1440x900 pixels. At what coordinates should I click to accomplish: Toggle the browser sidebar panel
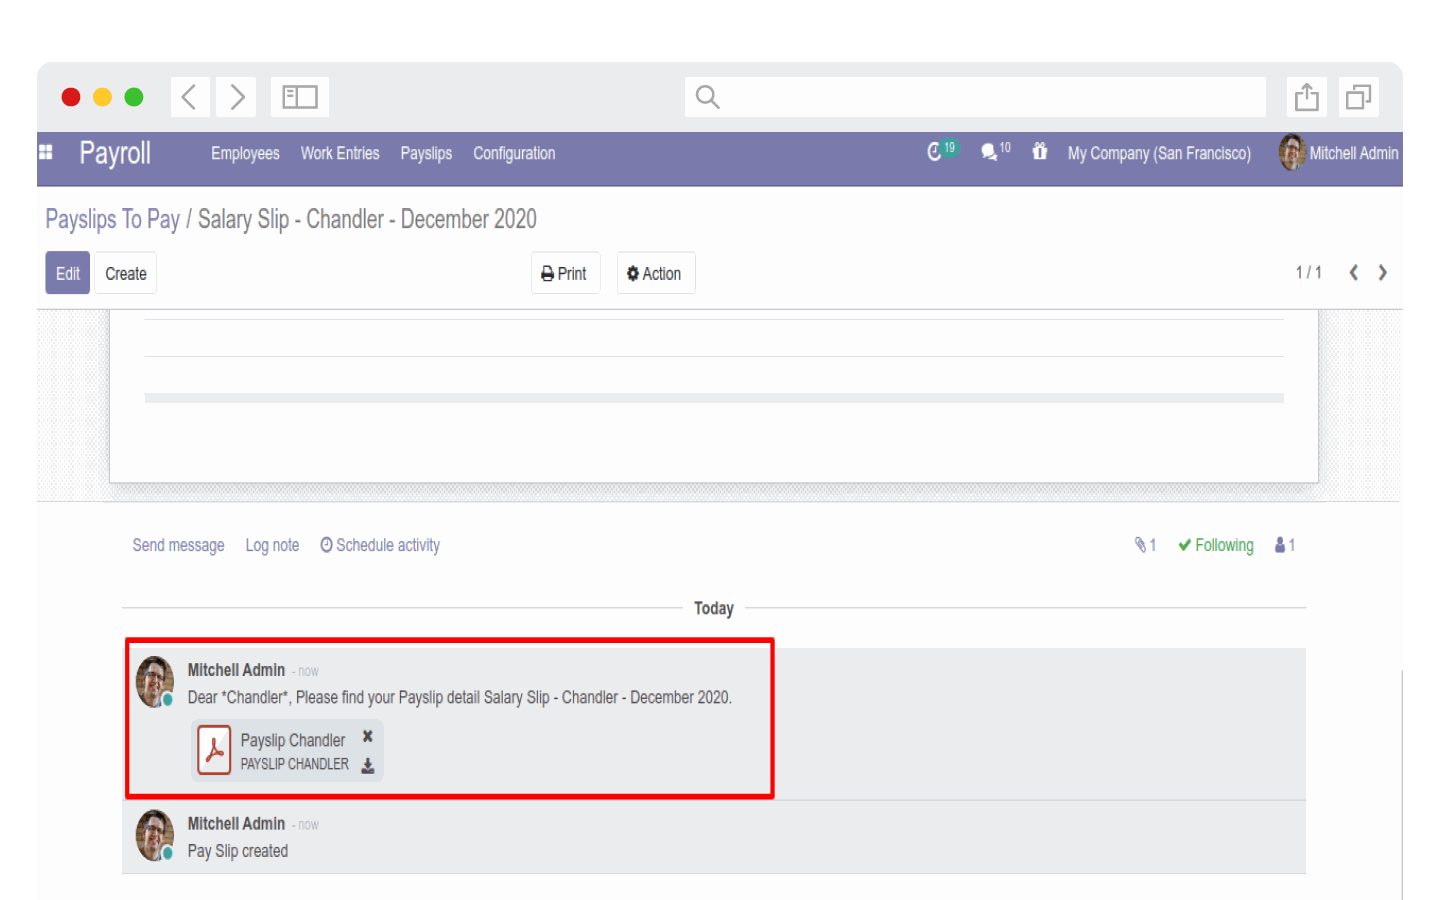coord(300,97)
